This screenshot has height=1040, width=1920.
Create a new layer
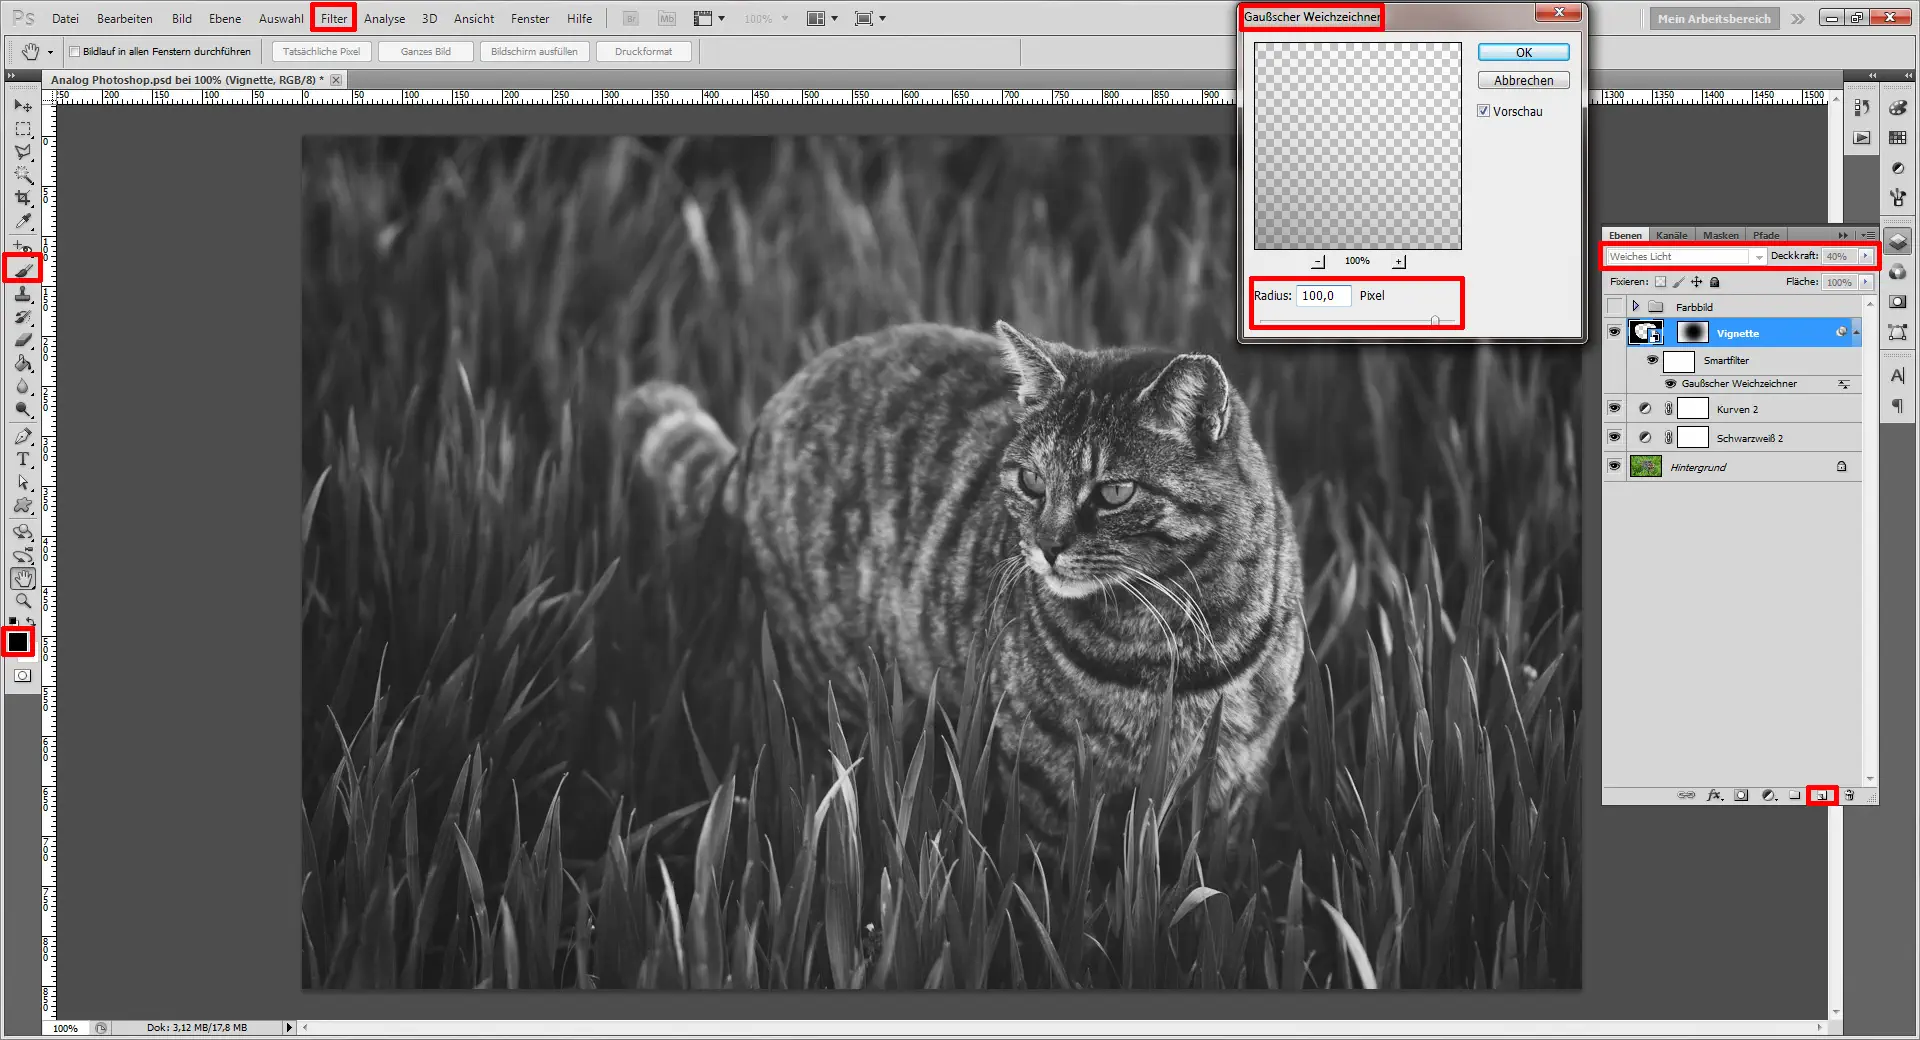pos(1823,796)
